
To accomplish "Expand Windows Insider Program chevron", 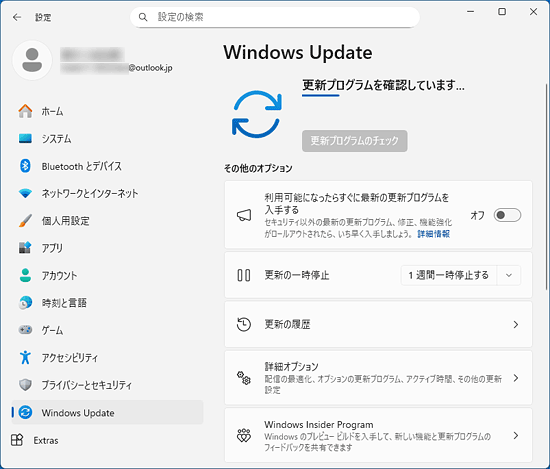I will [516, 435].
